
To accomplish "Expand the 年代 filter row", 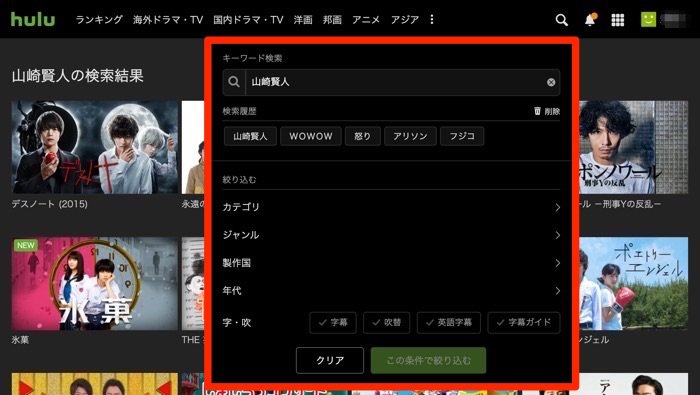I will (392, 291).
